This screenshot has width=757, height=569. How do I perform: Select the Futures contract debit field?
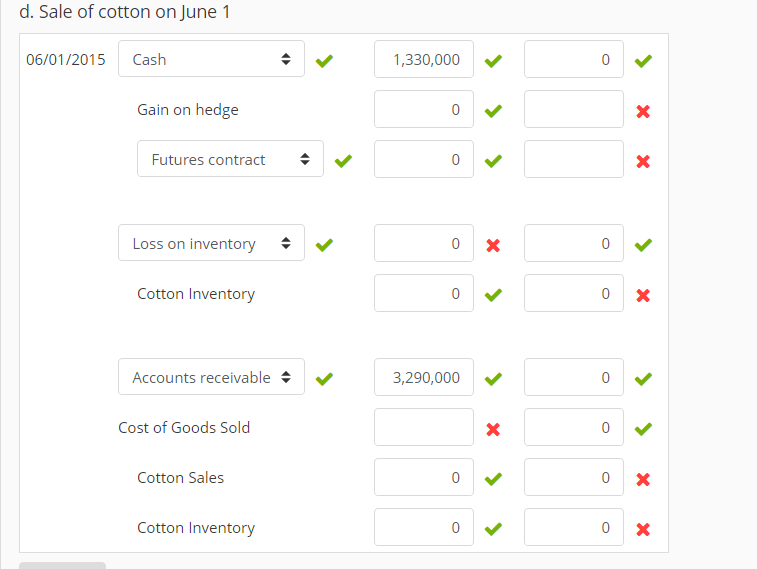click(424, 159)
